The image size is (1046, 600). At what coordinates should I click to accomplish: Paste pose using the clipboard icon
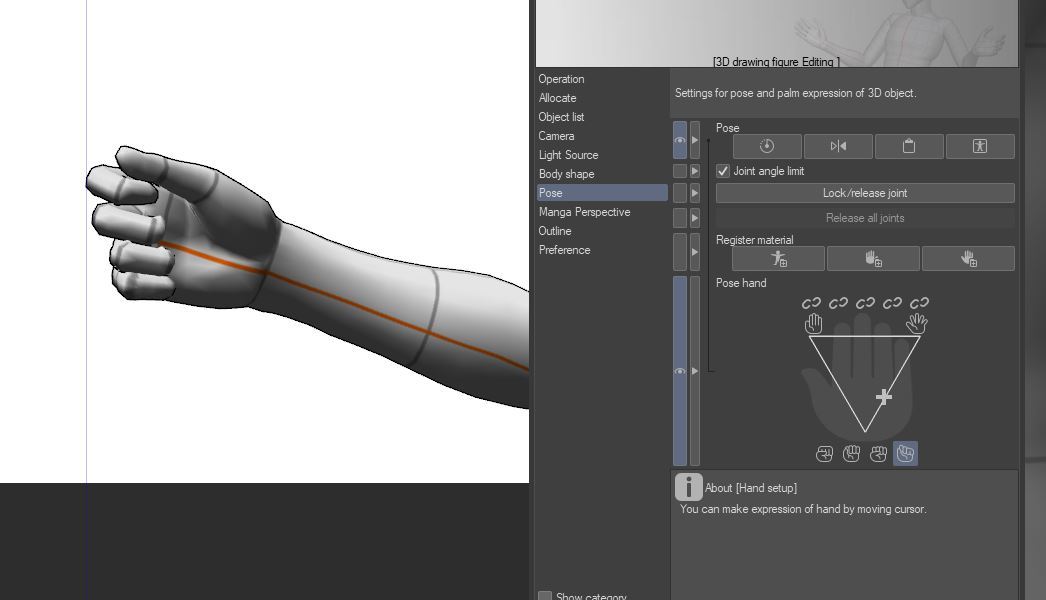(909, 146)
